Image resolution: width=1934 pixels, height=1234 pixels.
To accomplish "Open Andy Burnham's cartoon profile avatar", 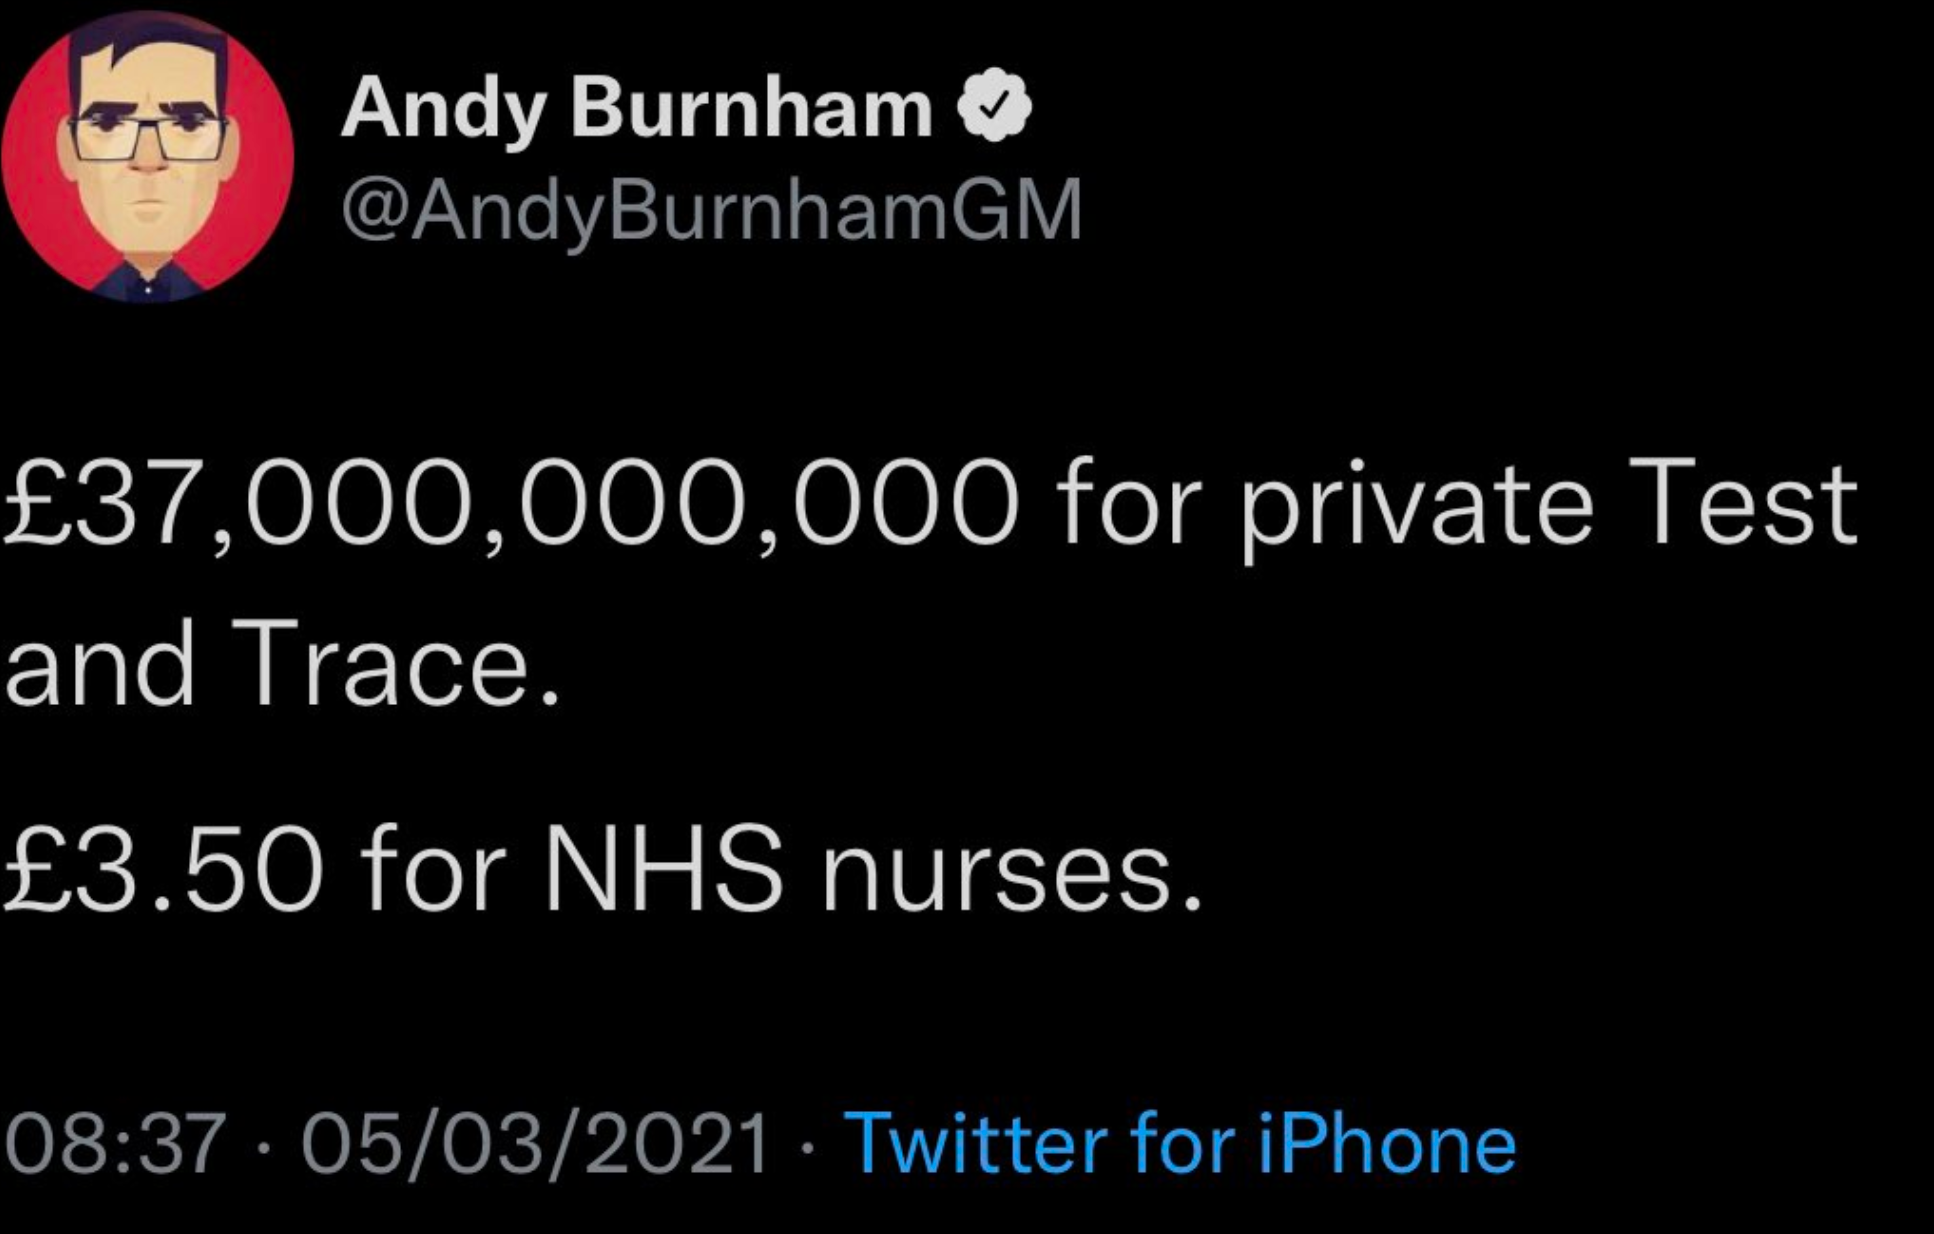I will pos(147,157).
